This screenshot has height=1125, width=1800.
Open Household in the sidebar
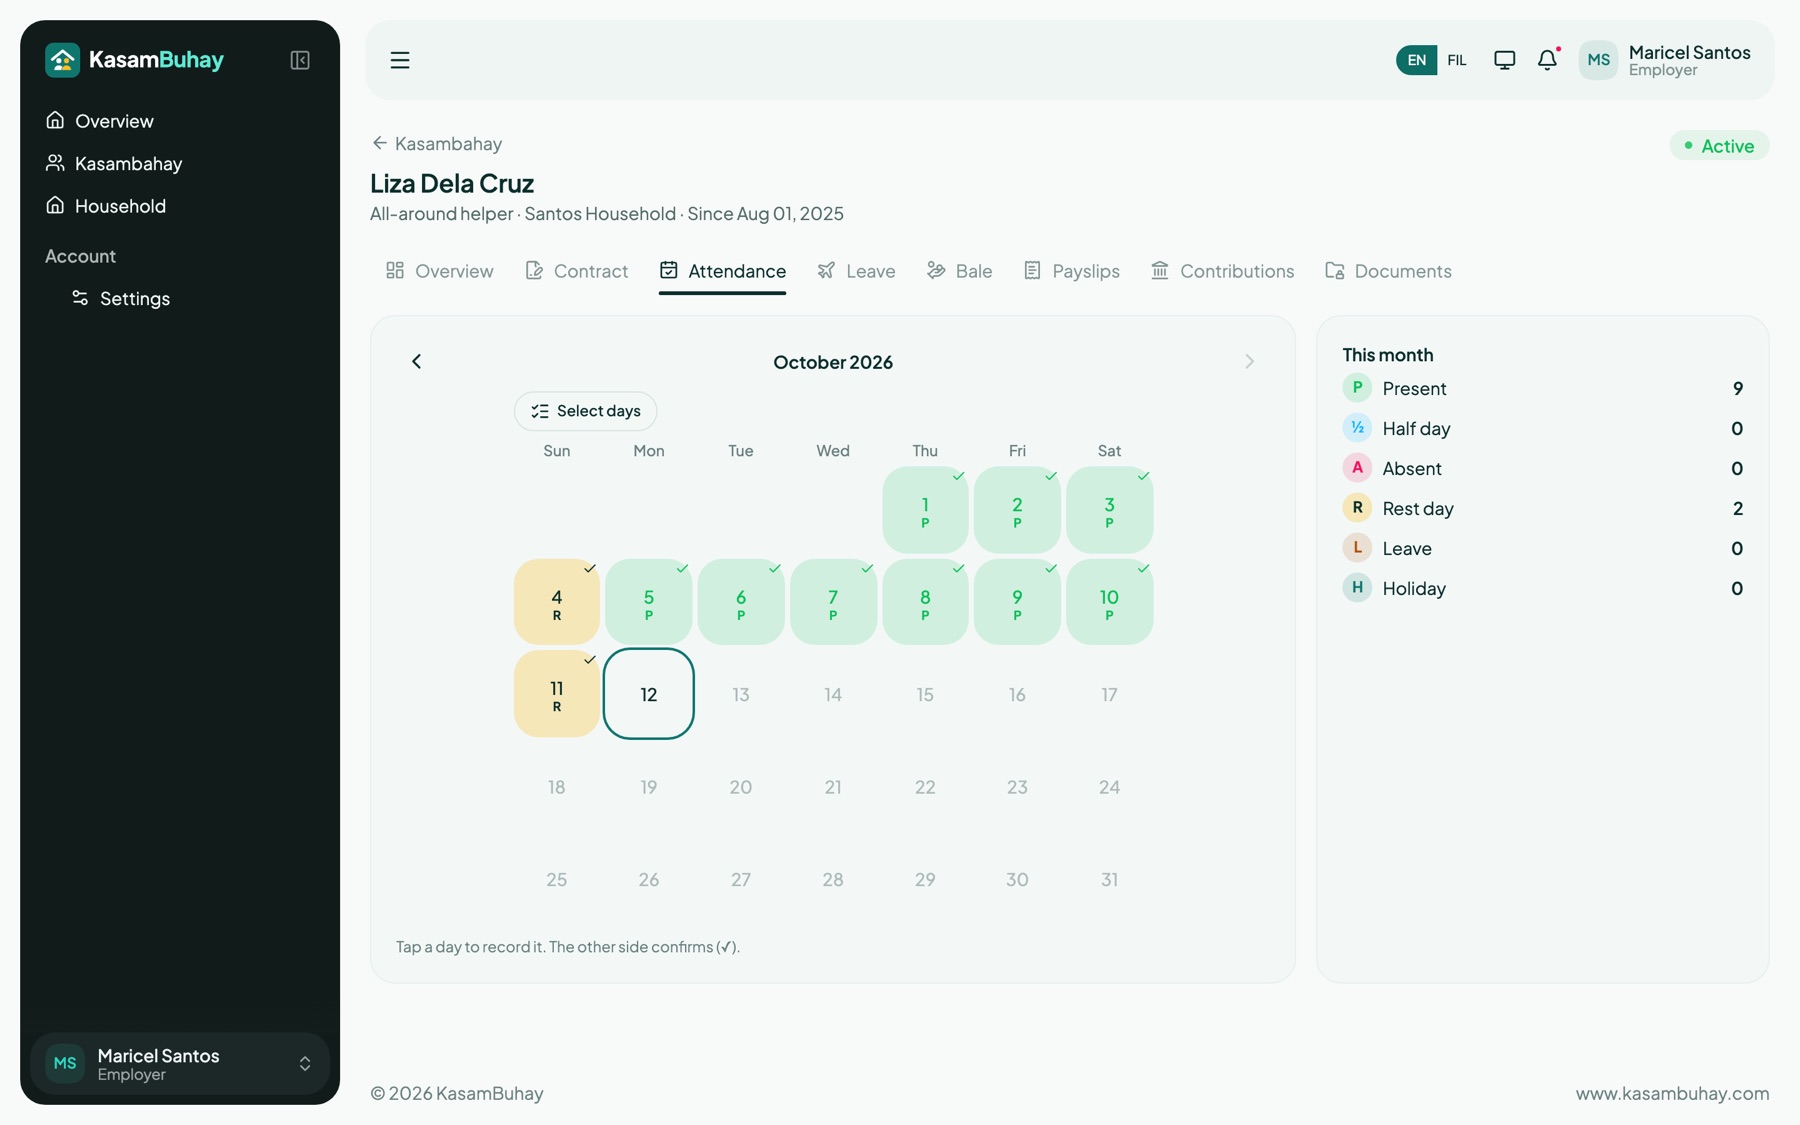[180, 206]
